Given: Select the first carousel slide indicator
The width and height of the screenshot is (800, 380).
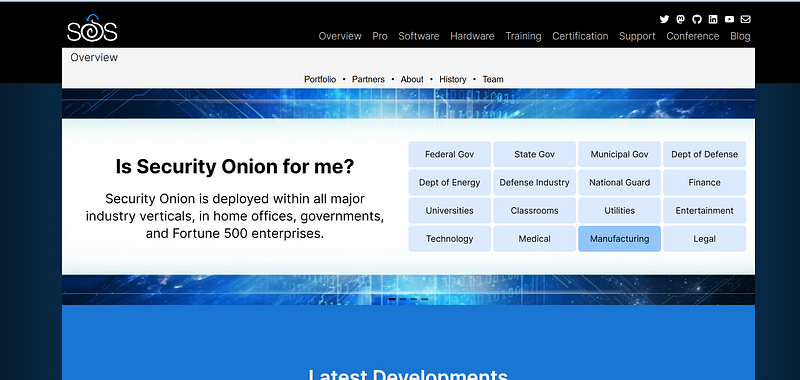Looking at the screenshot, I should (392, 299).
